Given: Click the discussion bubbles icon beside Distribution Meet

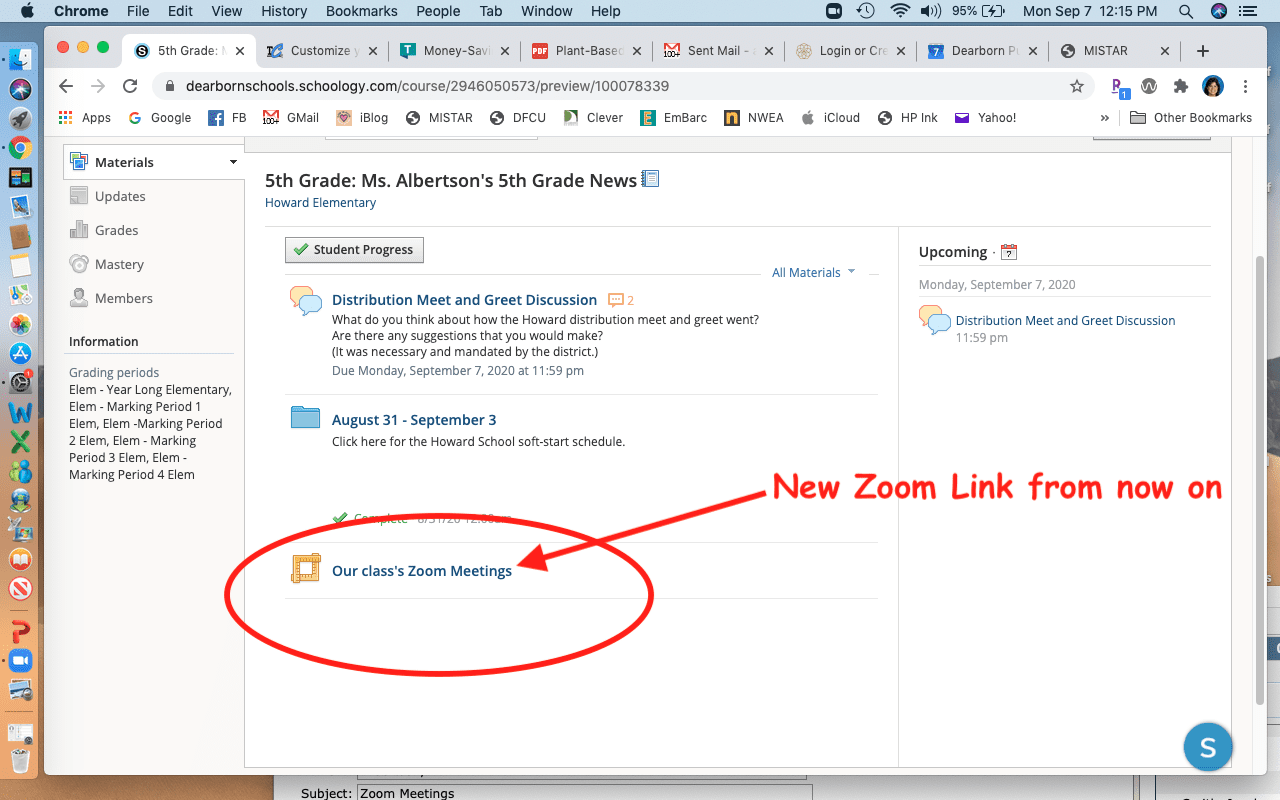Looking at the screenshot, I should pos(306,300).
